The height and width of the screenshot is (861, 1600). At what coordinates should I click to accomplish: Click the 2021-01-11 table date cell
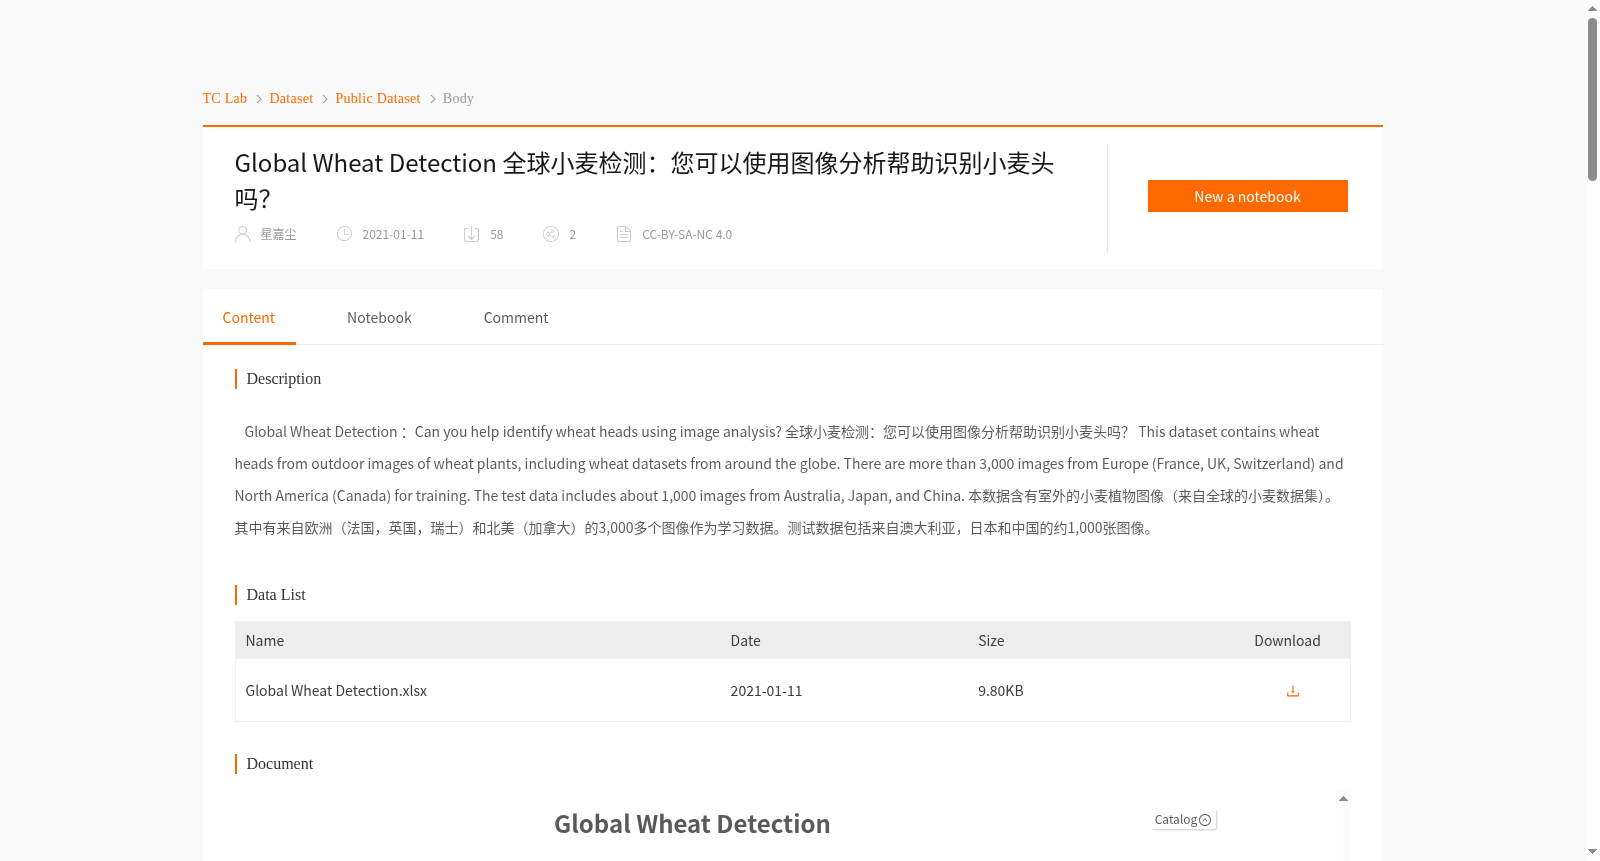[766, 691]
